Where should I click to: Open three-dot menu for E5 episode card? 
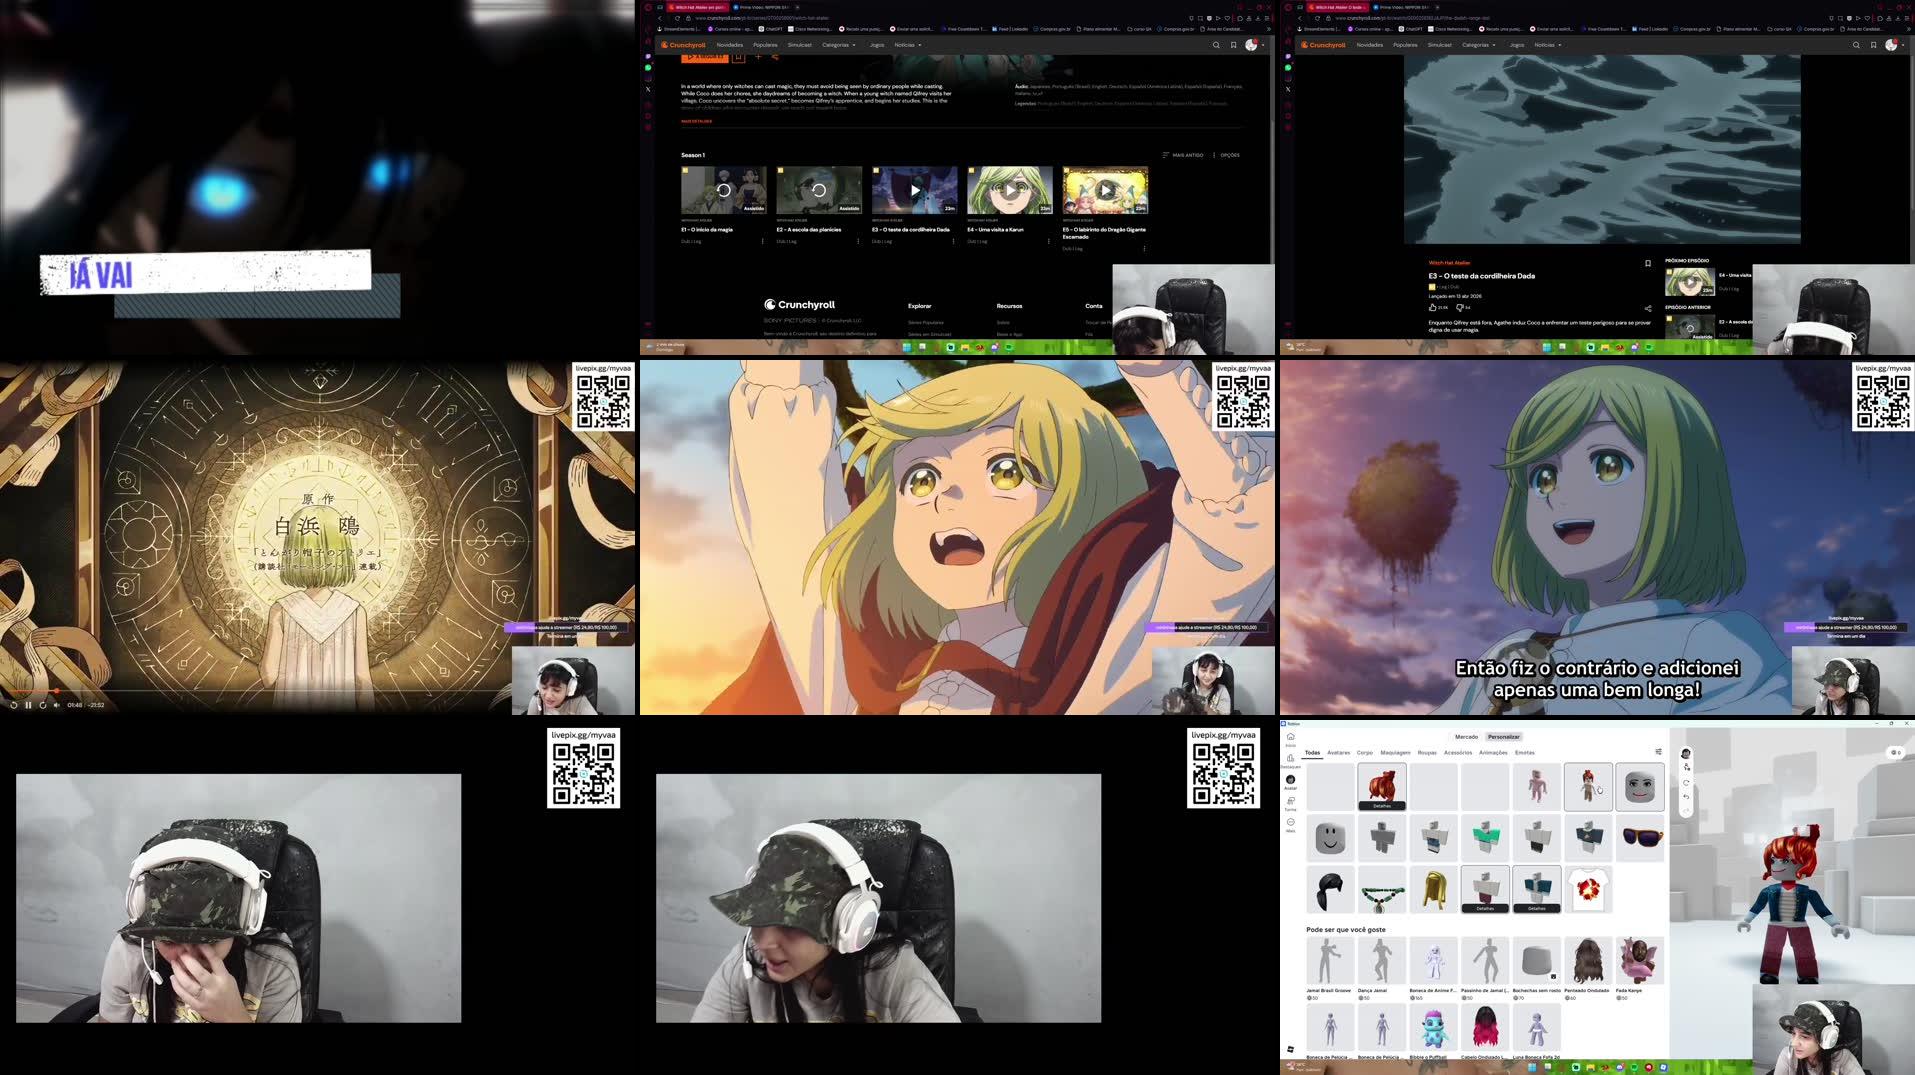point(1144,248)
